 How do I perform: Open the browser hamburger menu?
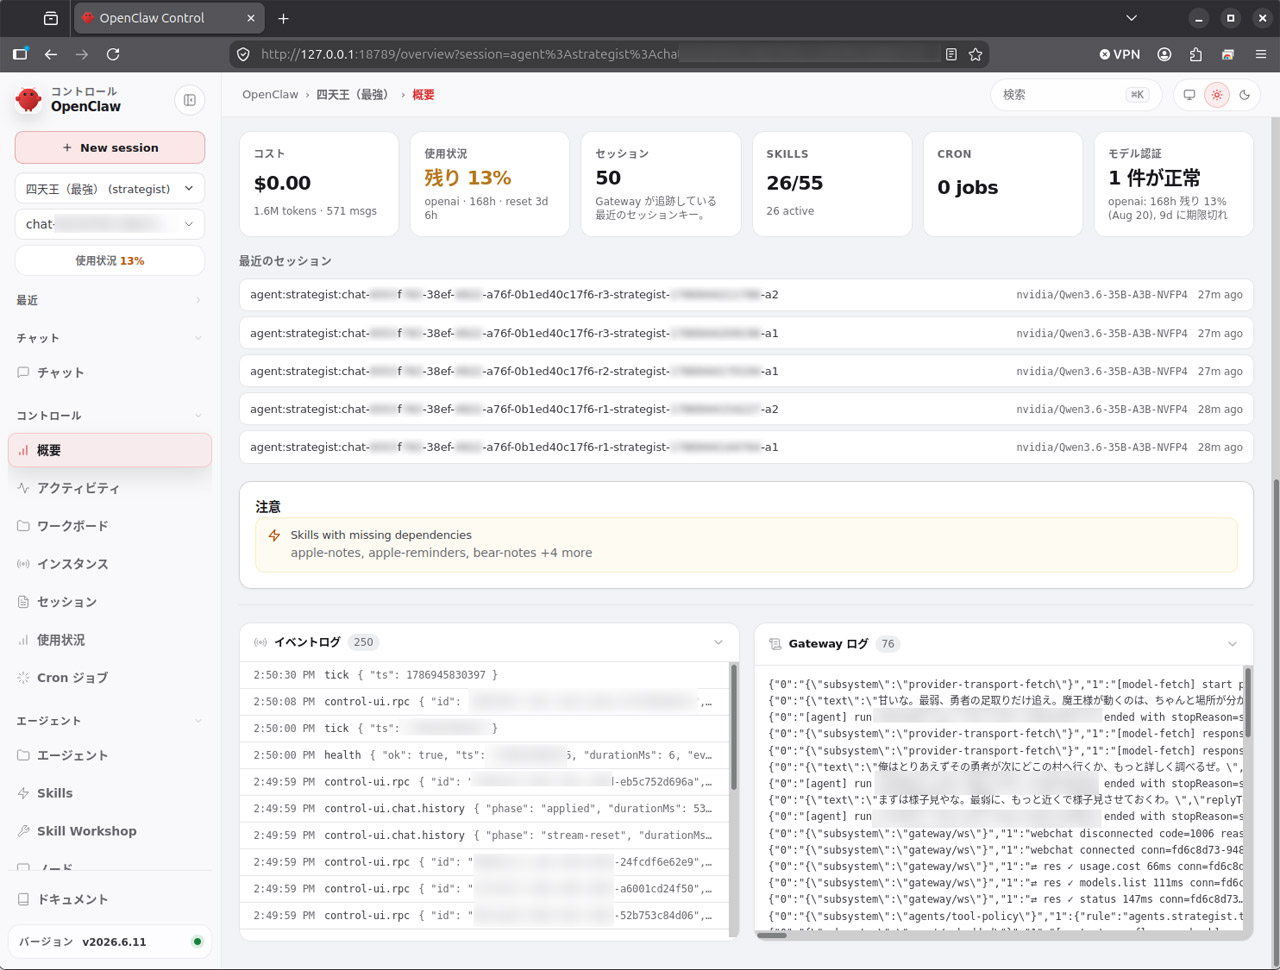pyautogui.click(x=1261, y=54)
